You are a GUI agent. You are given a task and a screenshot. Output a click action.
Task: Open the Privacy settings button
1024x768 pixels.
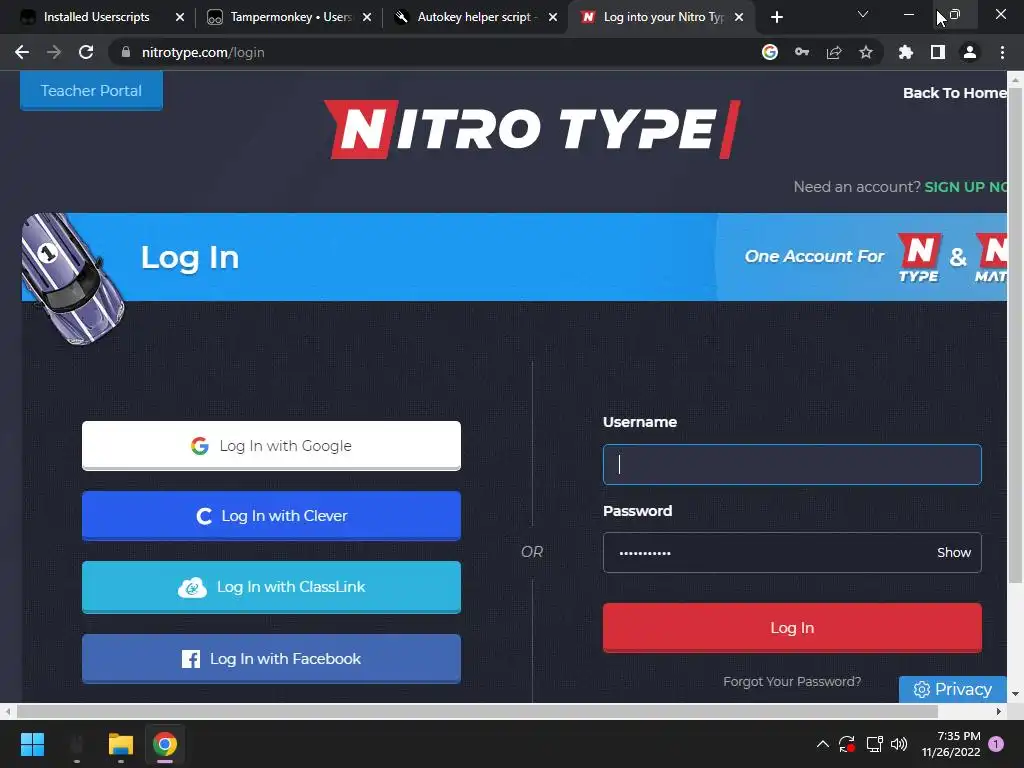pos(953,689)
